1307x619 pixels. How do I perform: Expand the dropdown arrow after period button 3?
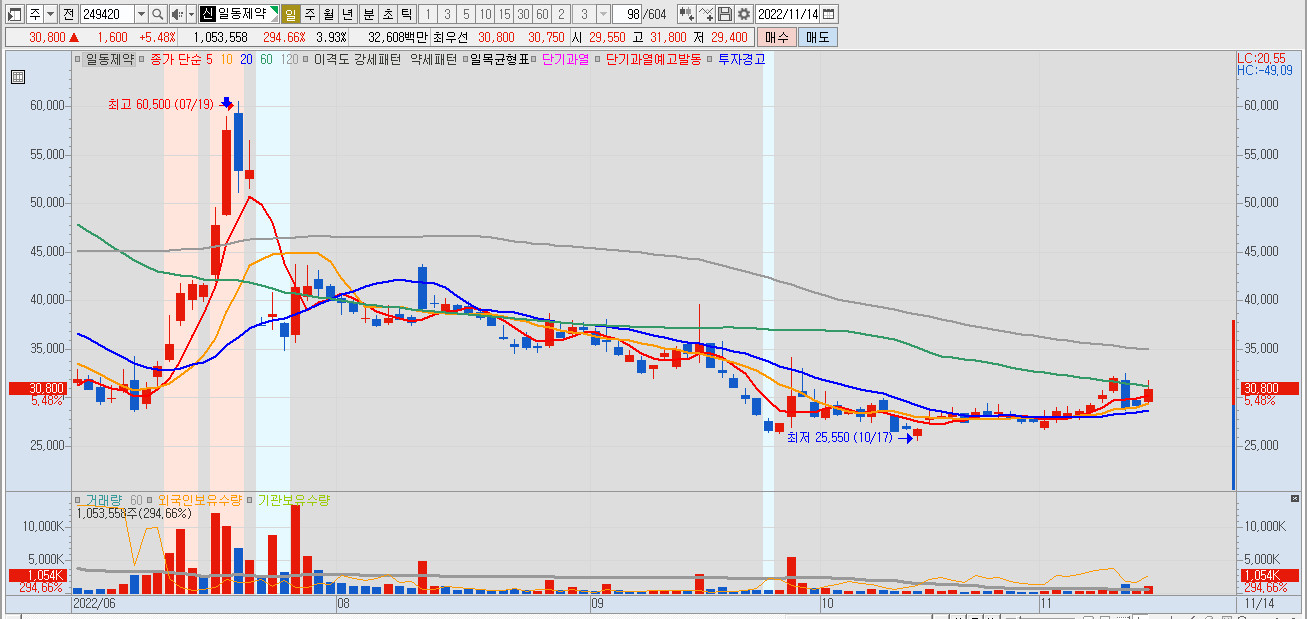click(x=603, y=14)
